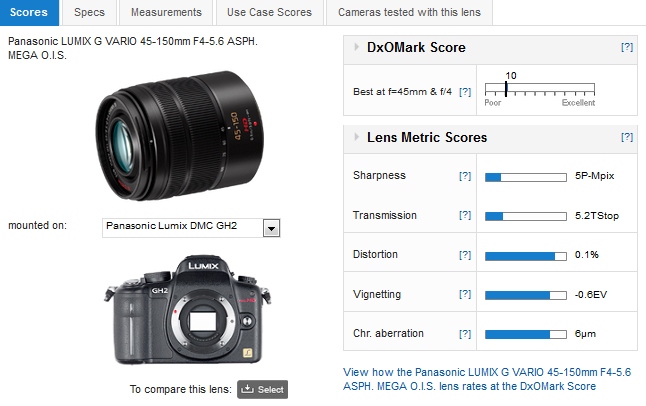Screen dimensions: 646x406
Task: Open the Scores tab
Action: click(29, 12)
